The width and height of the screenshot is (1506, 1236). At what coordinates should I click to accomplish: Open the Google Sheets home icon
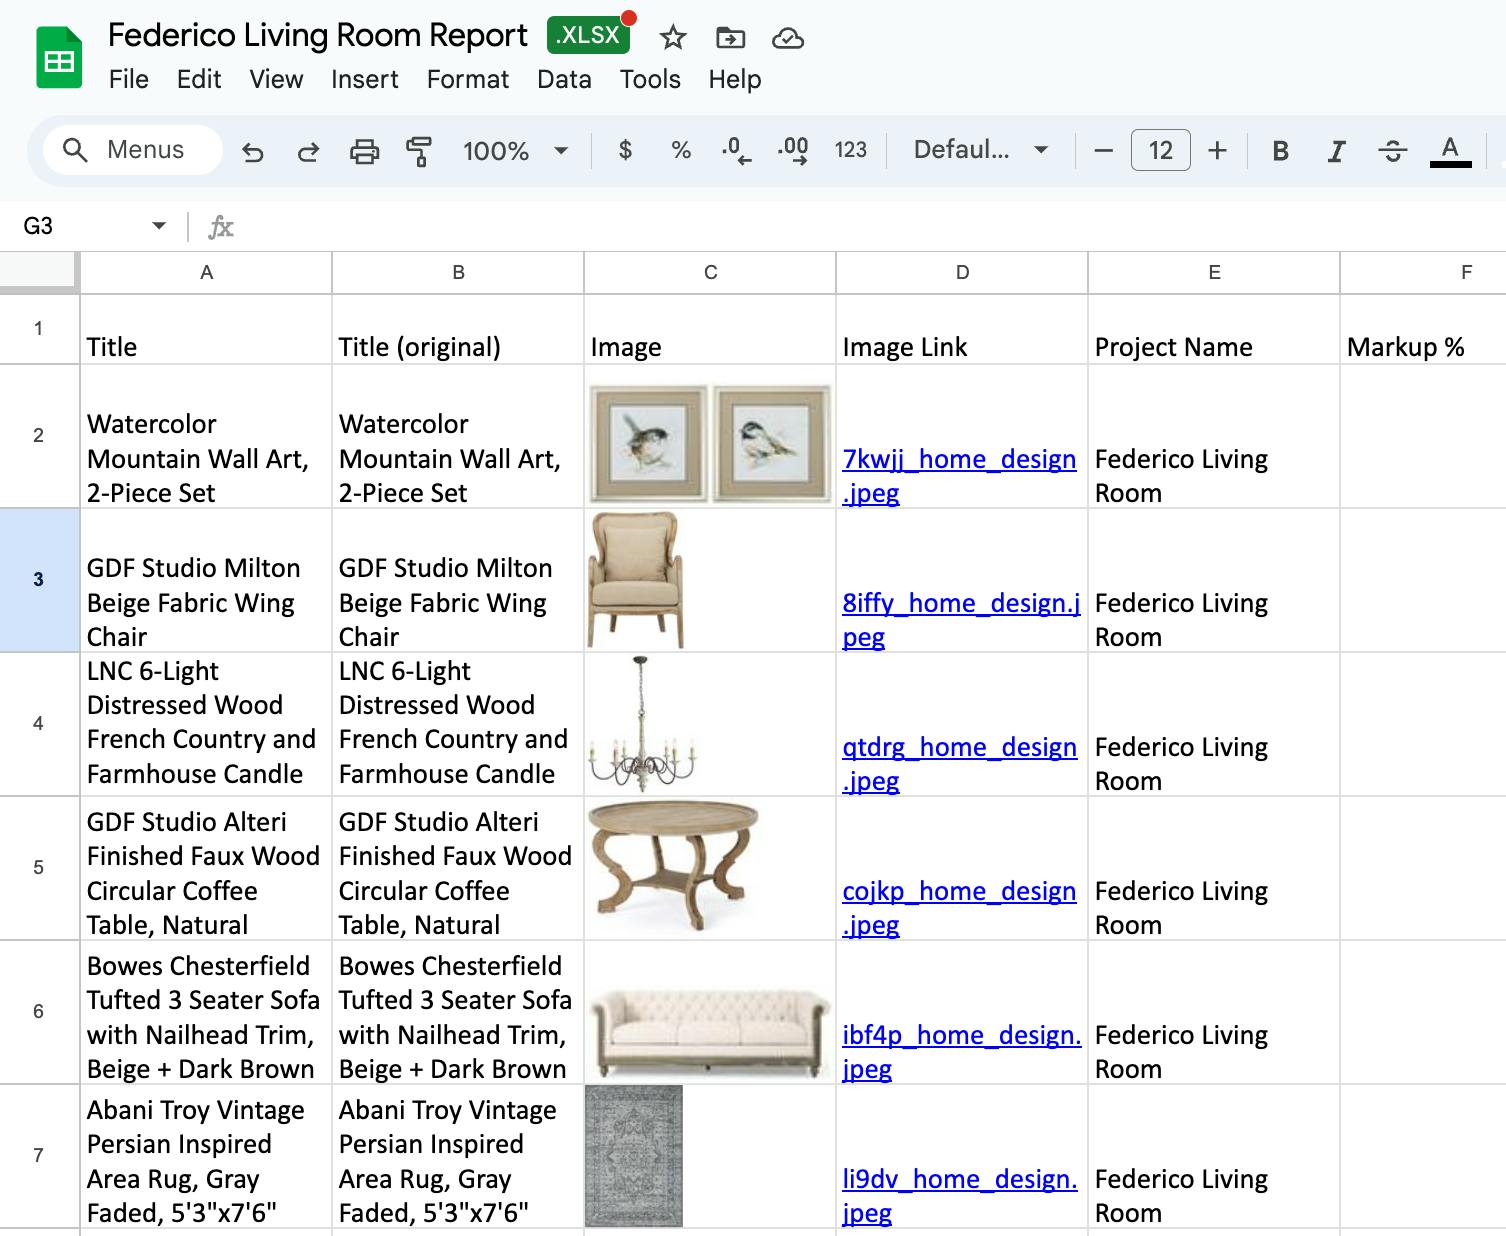point(59,59)
